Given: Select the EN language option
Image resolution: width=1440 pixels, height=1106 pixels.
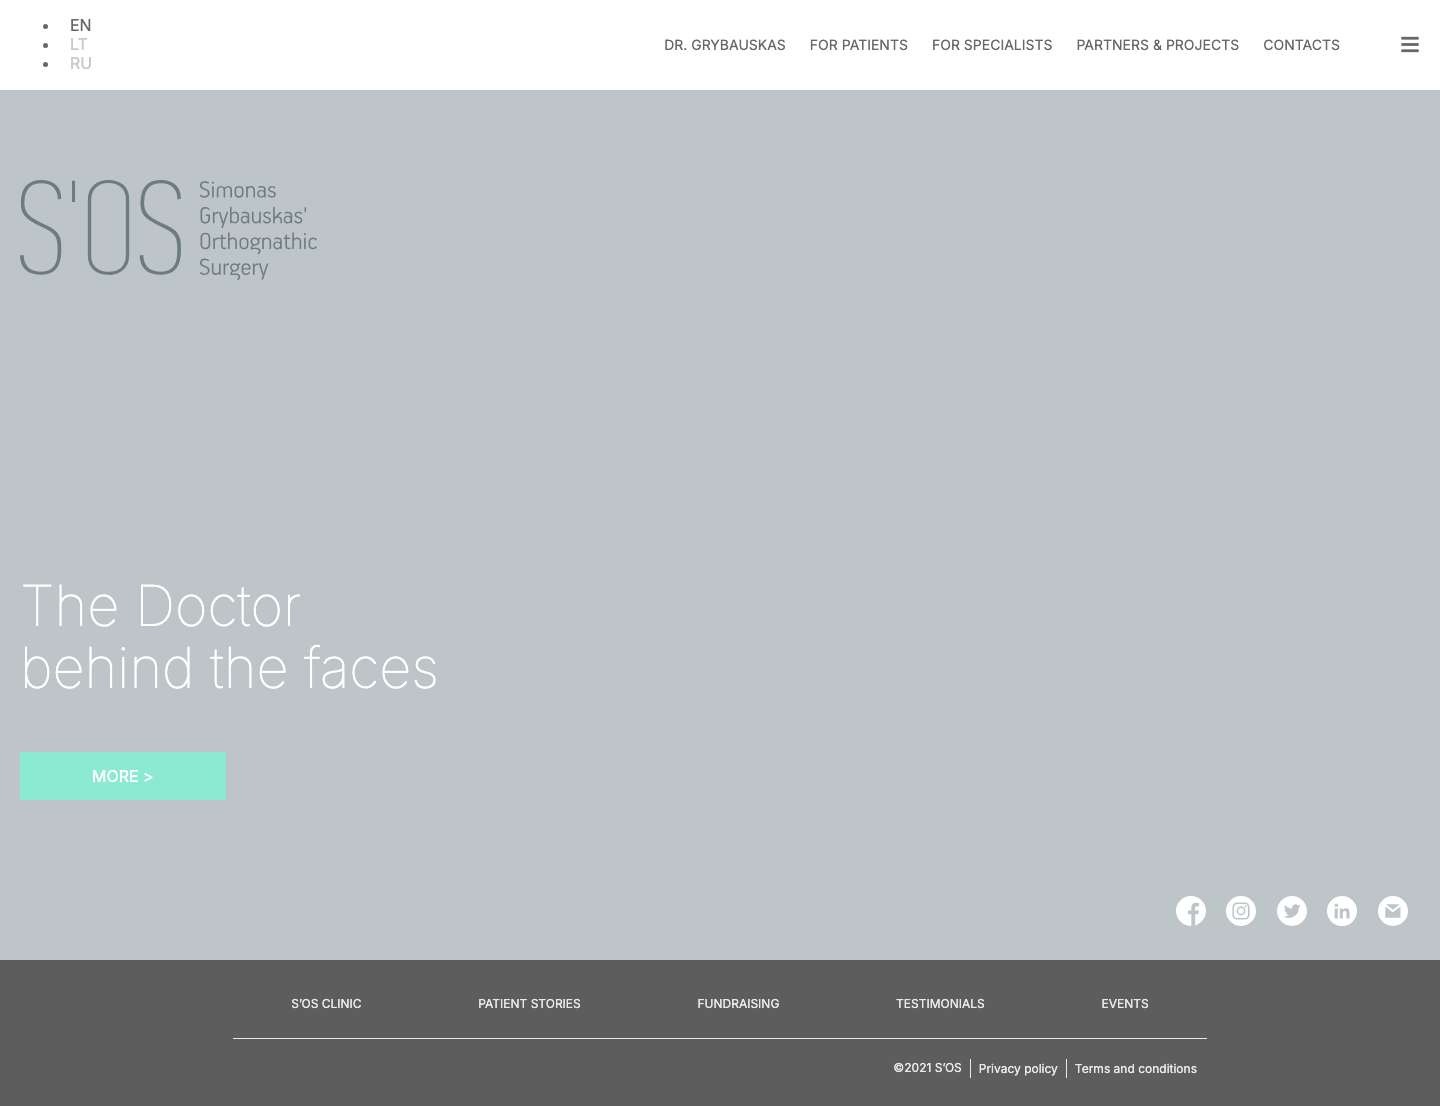Looking at the screenshot, I should tap(80, 25).
